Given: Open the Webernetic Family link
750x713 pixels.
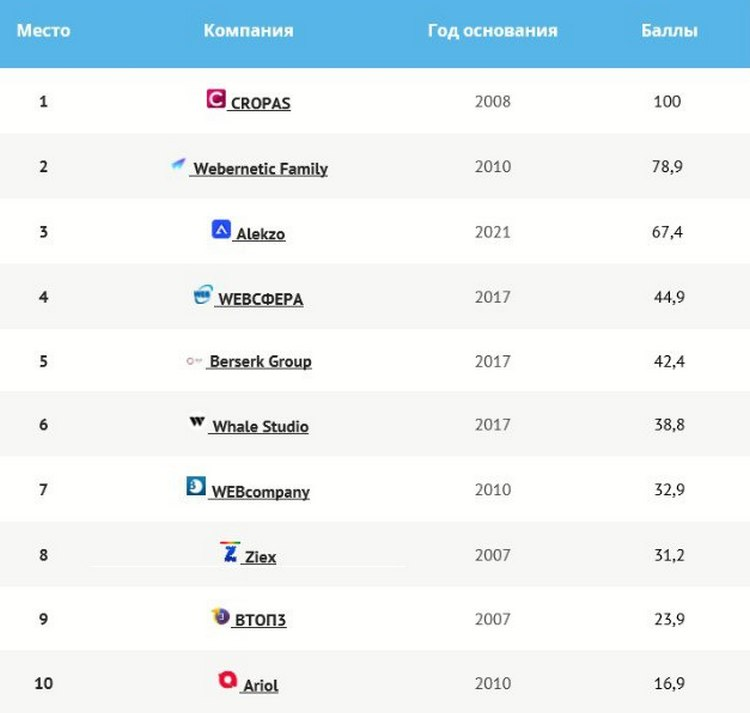Looking at the screenshot, I should point(260,169).
